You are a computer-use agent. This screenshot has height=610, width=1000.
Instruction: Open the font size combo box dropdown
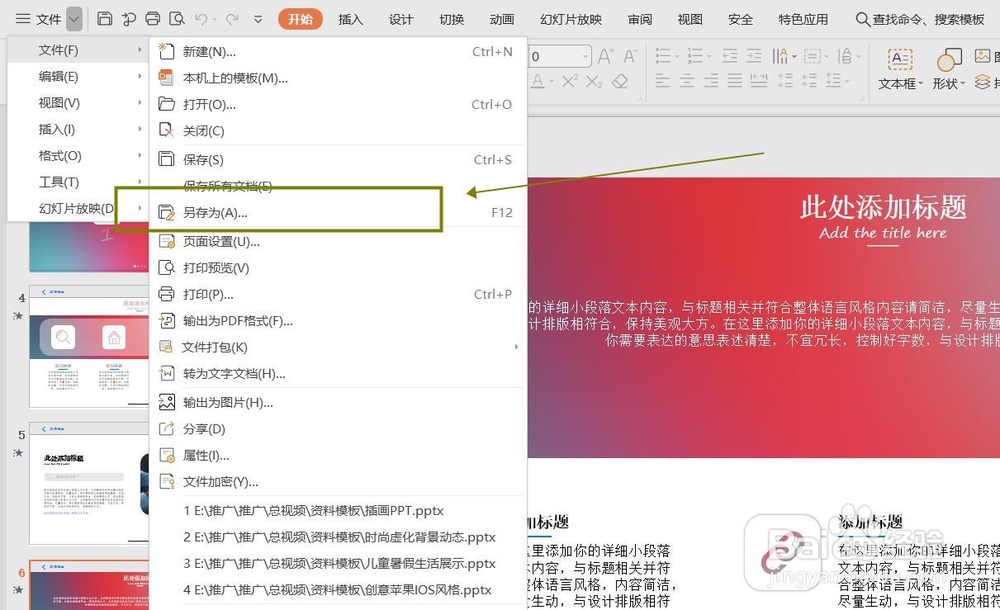[x=585, y=55]
